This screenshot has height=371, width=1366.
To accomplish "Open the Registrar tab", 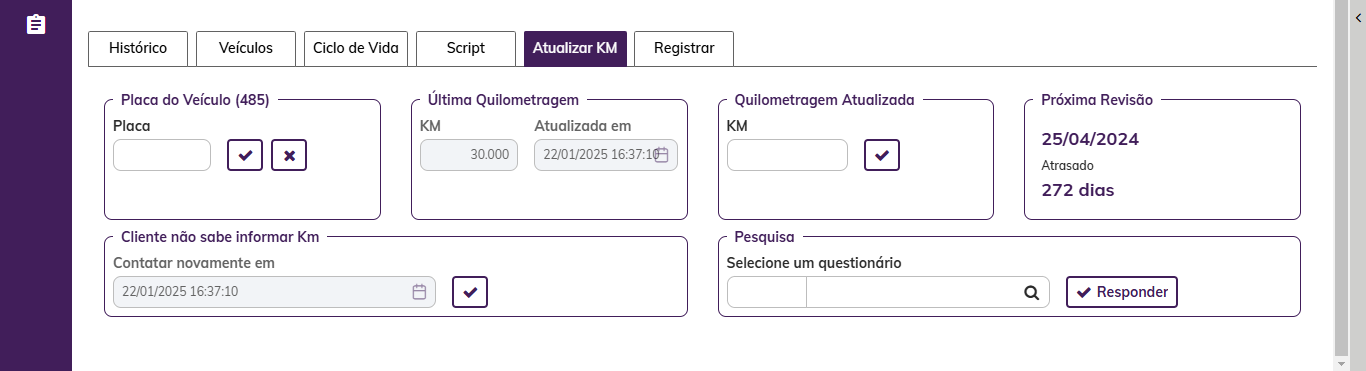I will click(684, 48).
